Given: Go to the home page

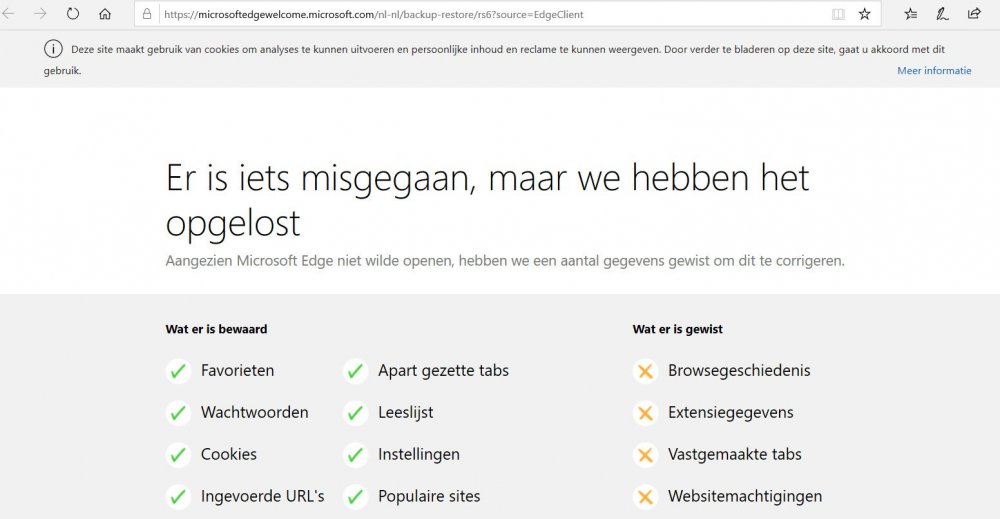Looking at the screenshot, I should (105, 14).
